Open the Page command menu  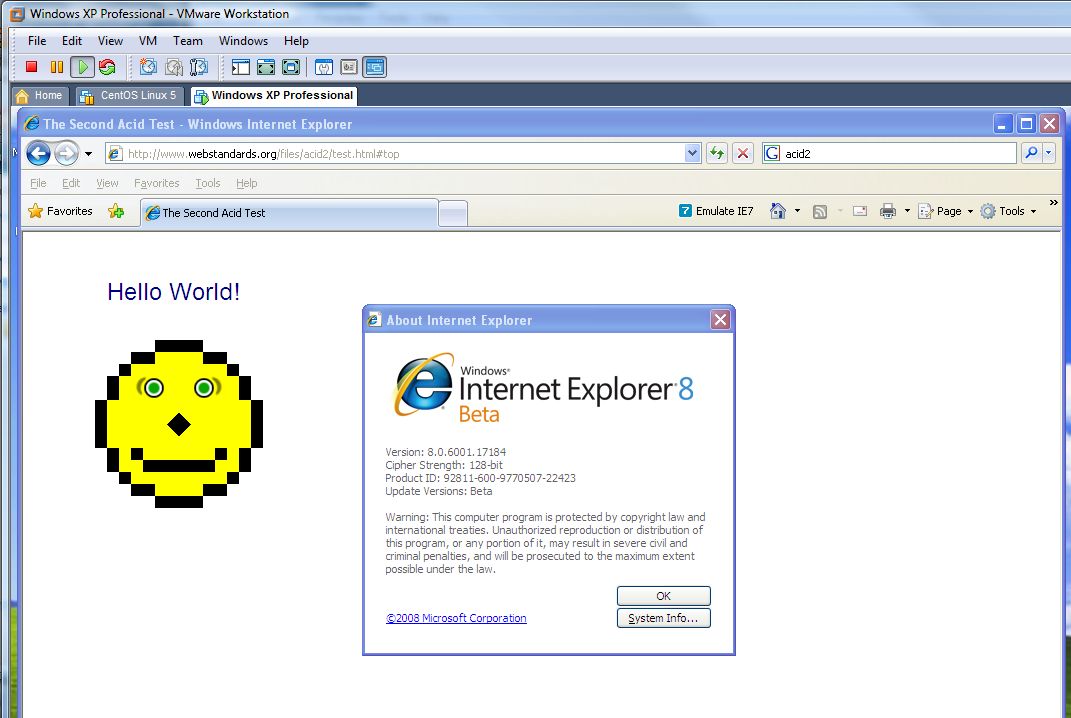point(946,211)
